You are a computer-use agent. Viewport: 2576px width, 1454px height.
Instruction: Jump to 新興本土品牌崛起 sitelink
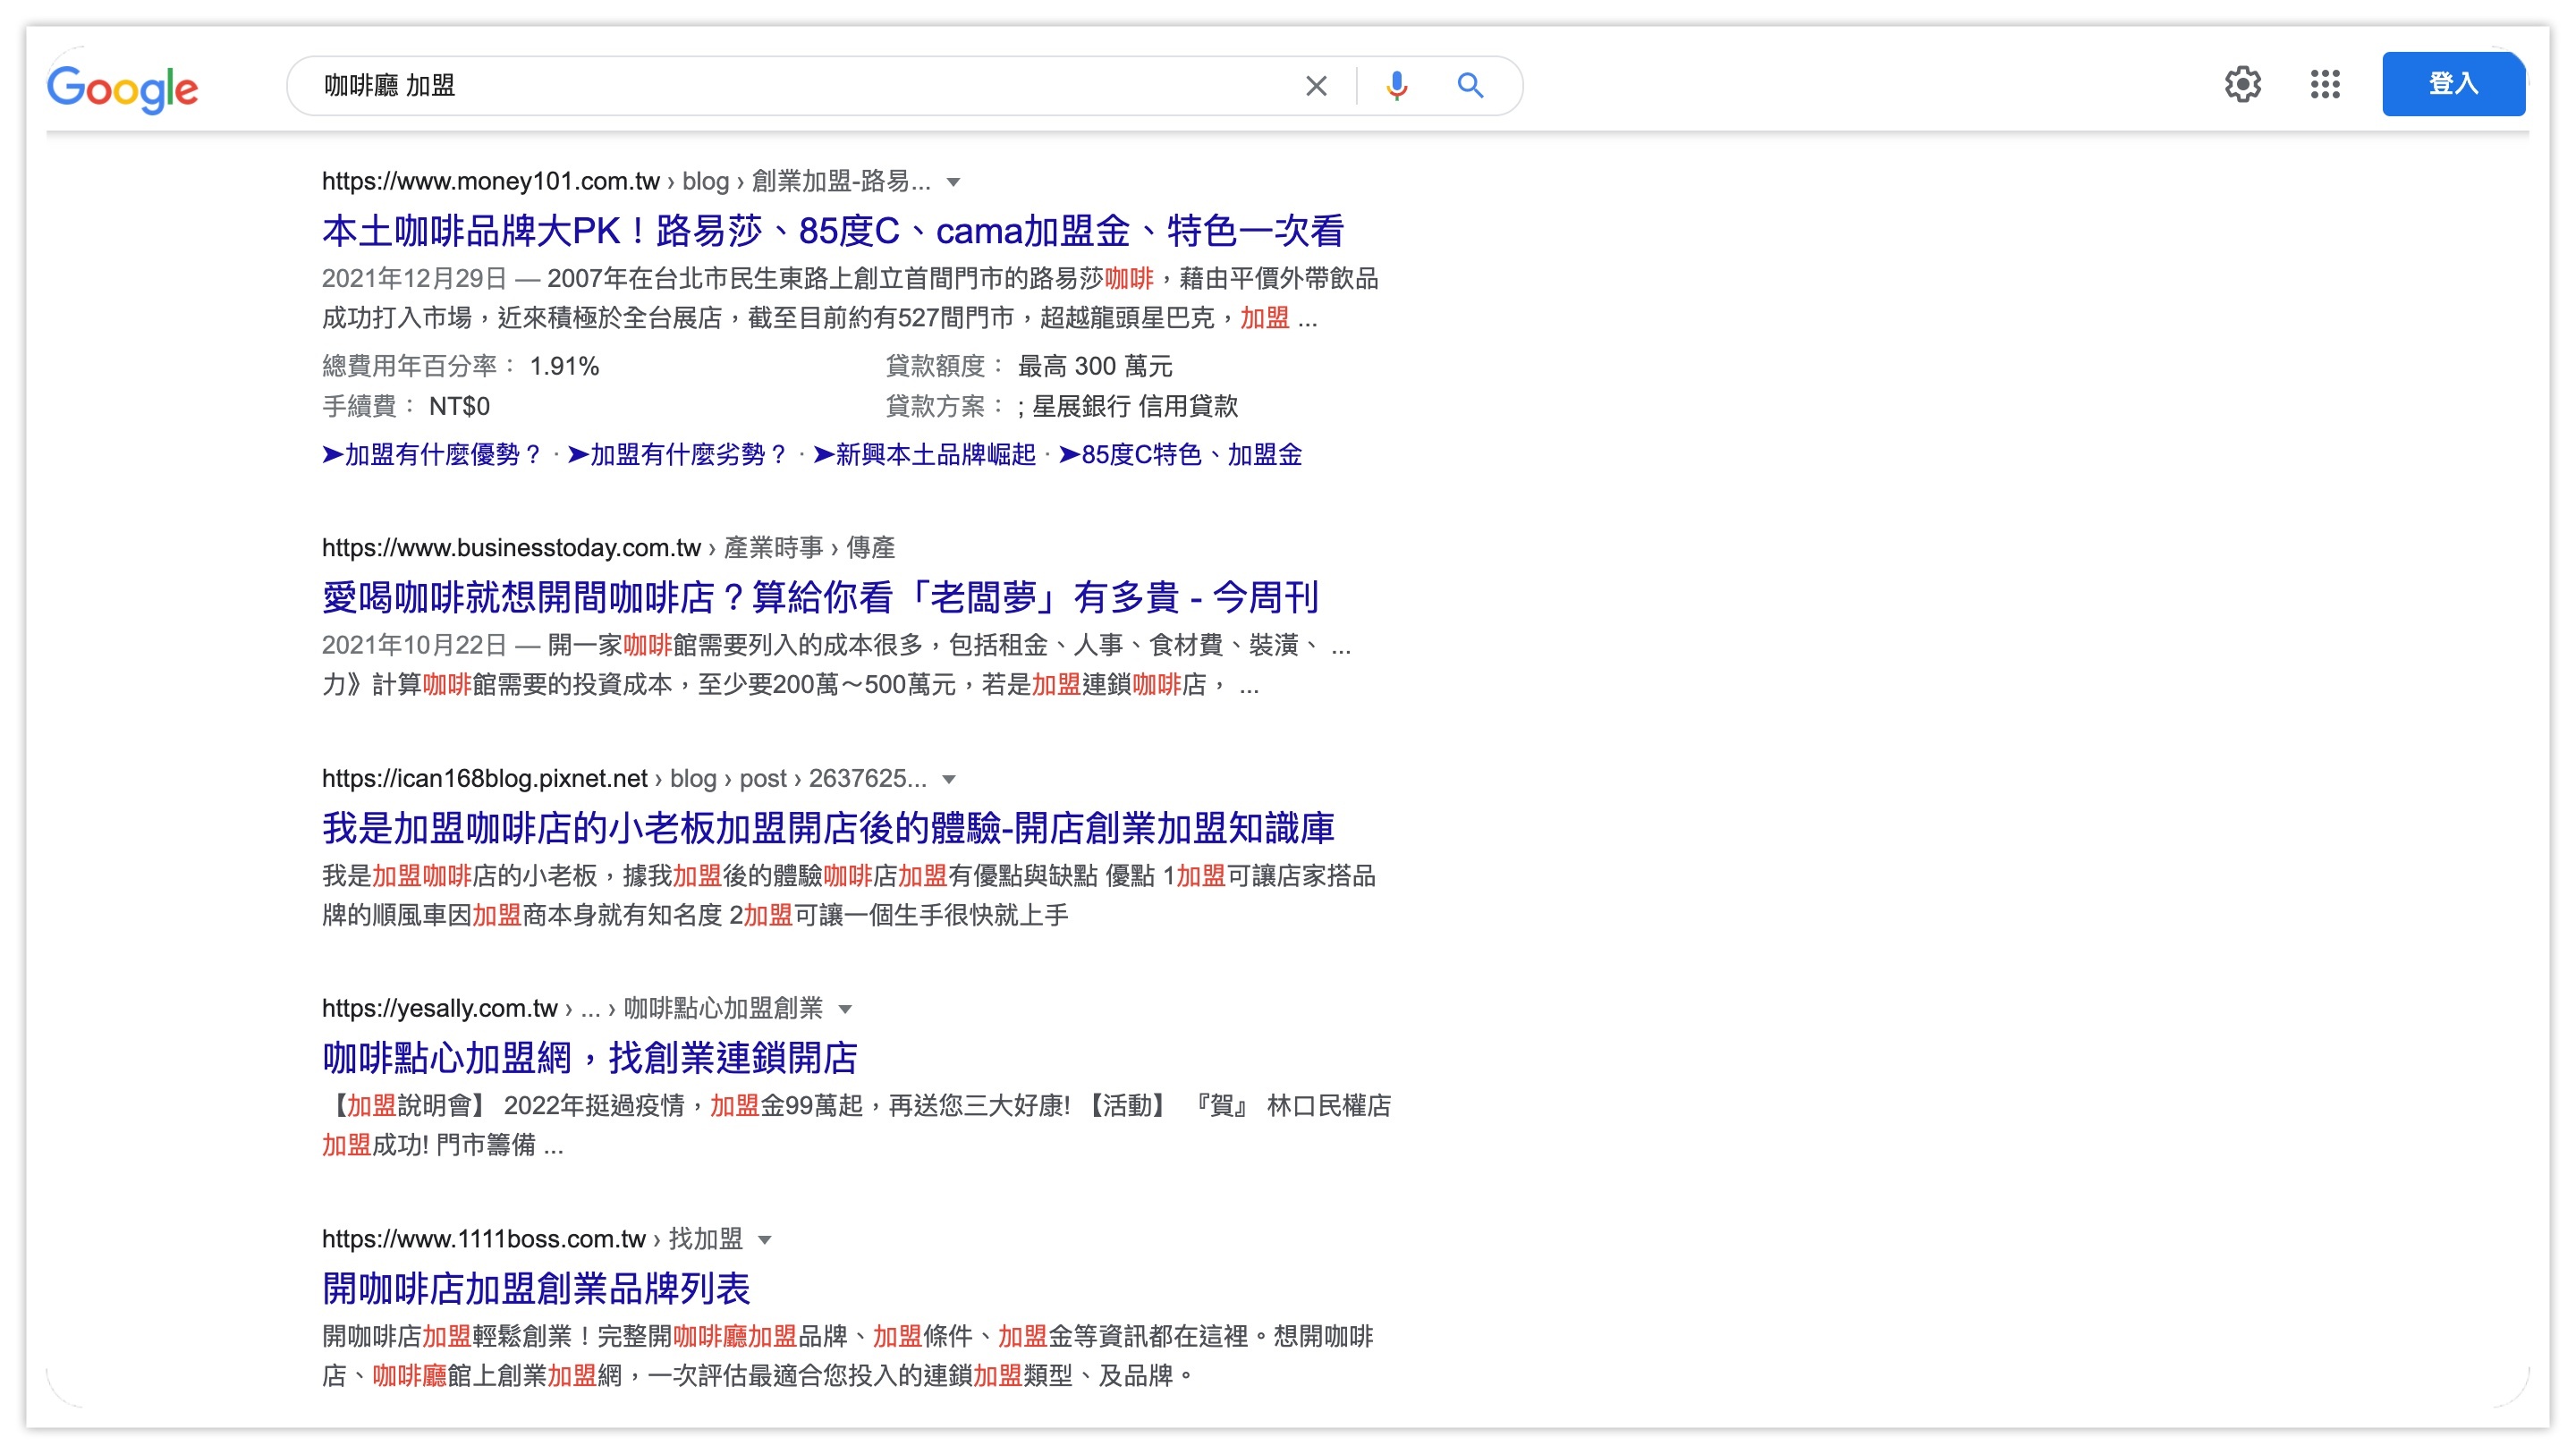925,455
